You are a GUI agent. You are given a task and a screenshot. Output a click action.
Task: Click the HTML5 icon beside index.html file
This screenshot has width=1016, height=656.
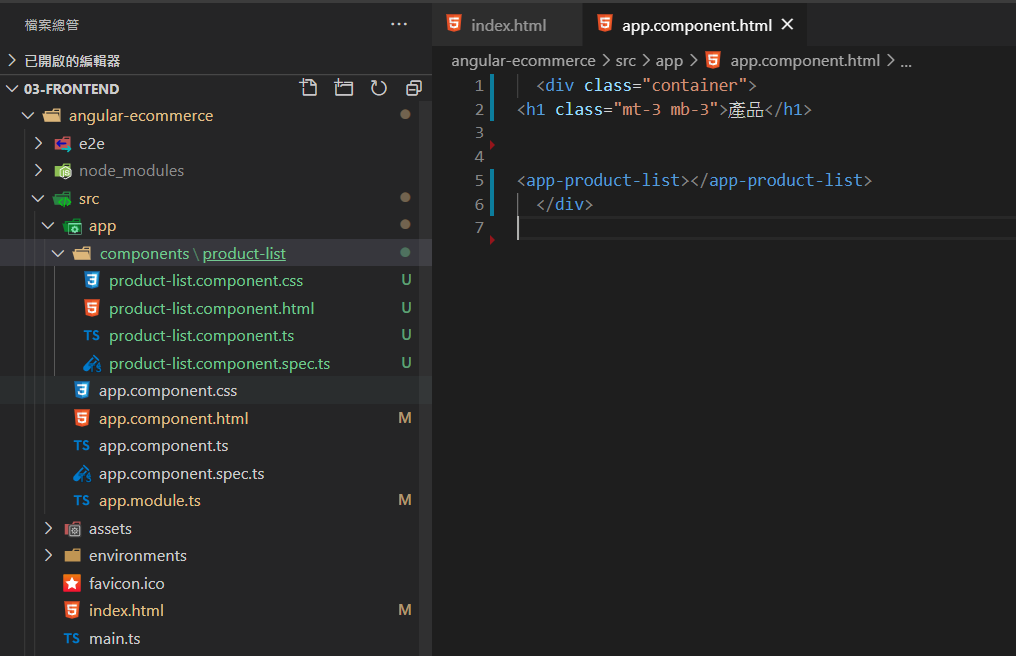click(72, 610)
